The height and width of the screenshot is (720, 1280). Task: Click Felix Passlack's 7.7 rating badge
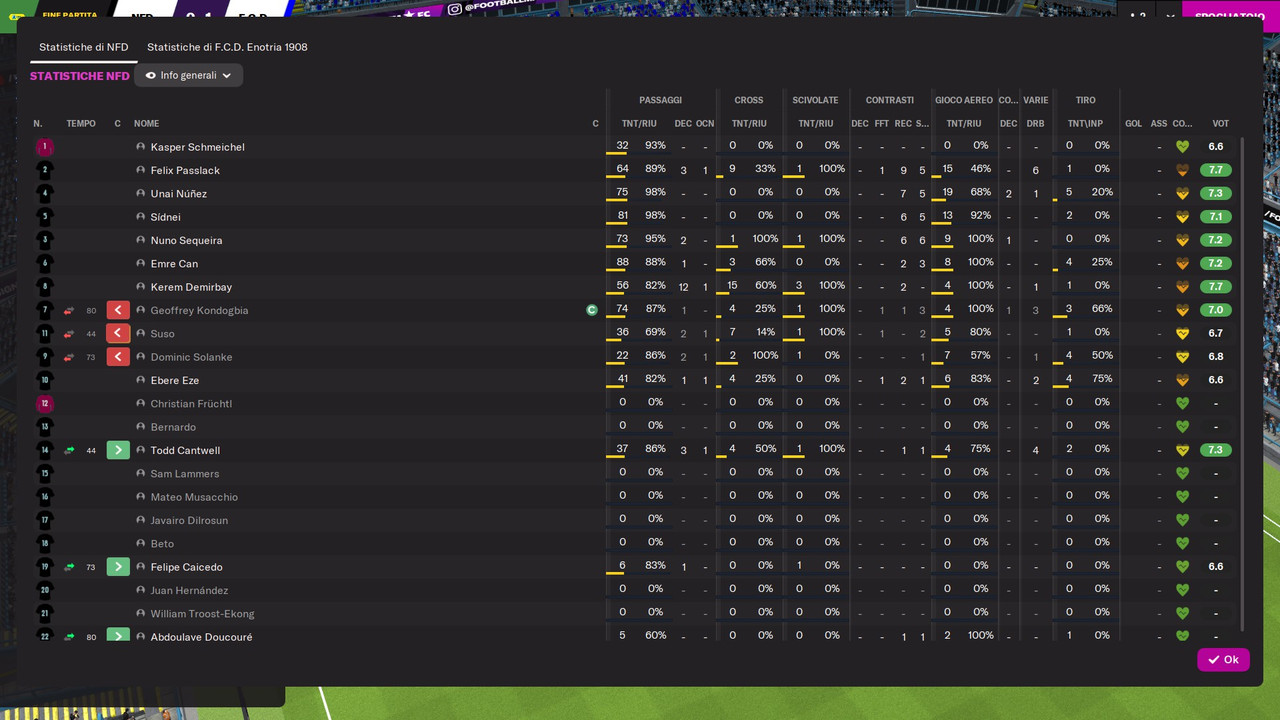pyautogui.click(x=1215, y=170)
